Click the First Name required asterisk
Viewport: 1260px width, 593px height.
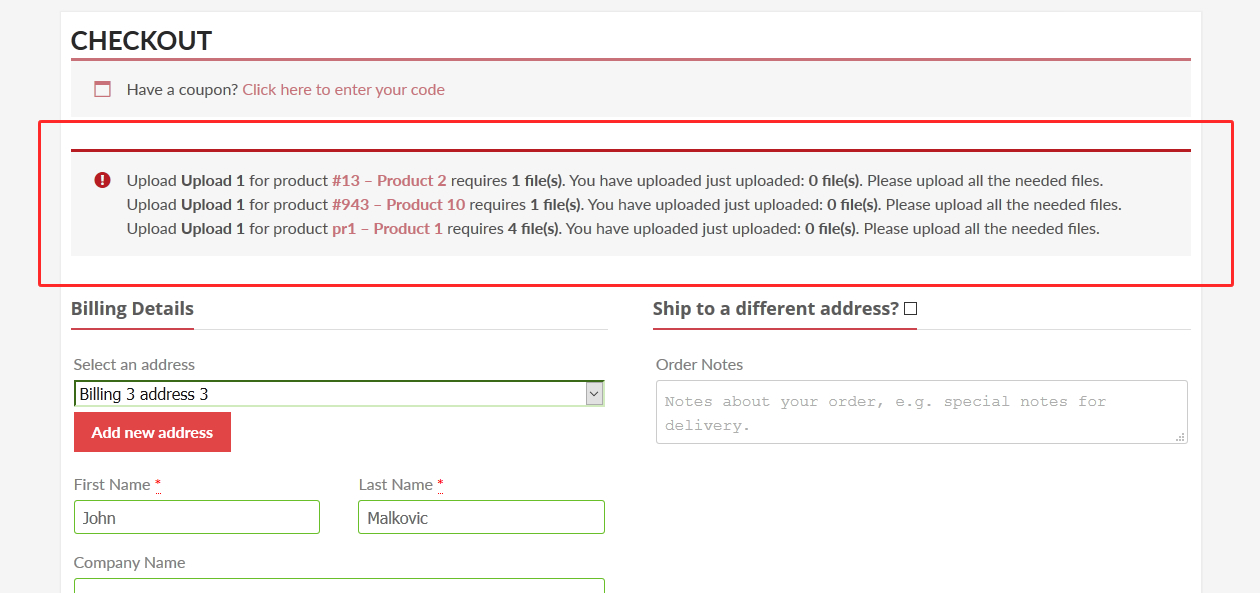coord(158,485)
